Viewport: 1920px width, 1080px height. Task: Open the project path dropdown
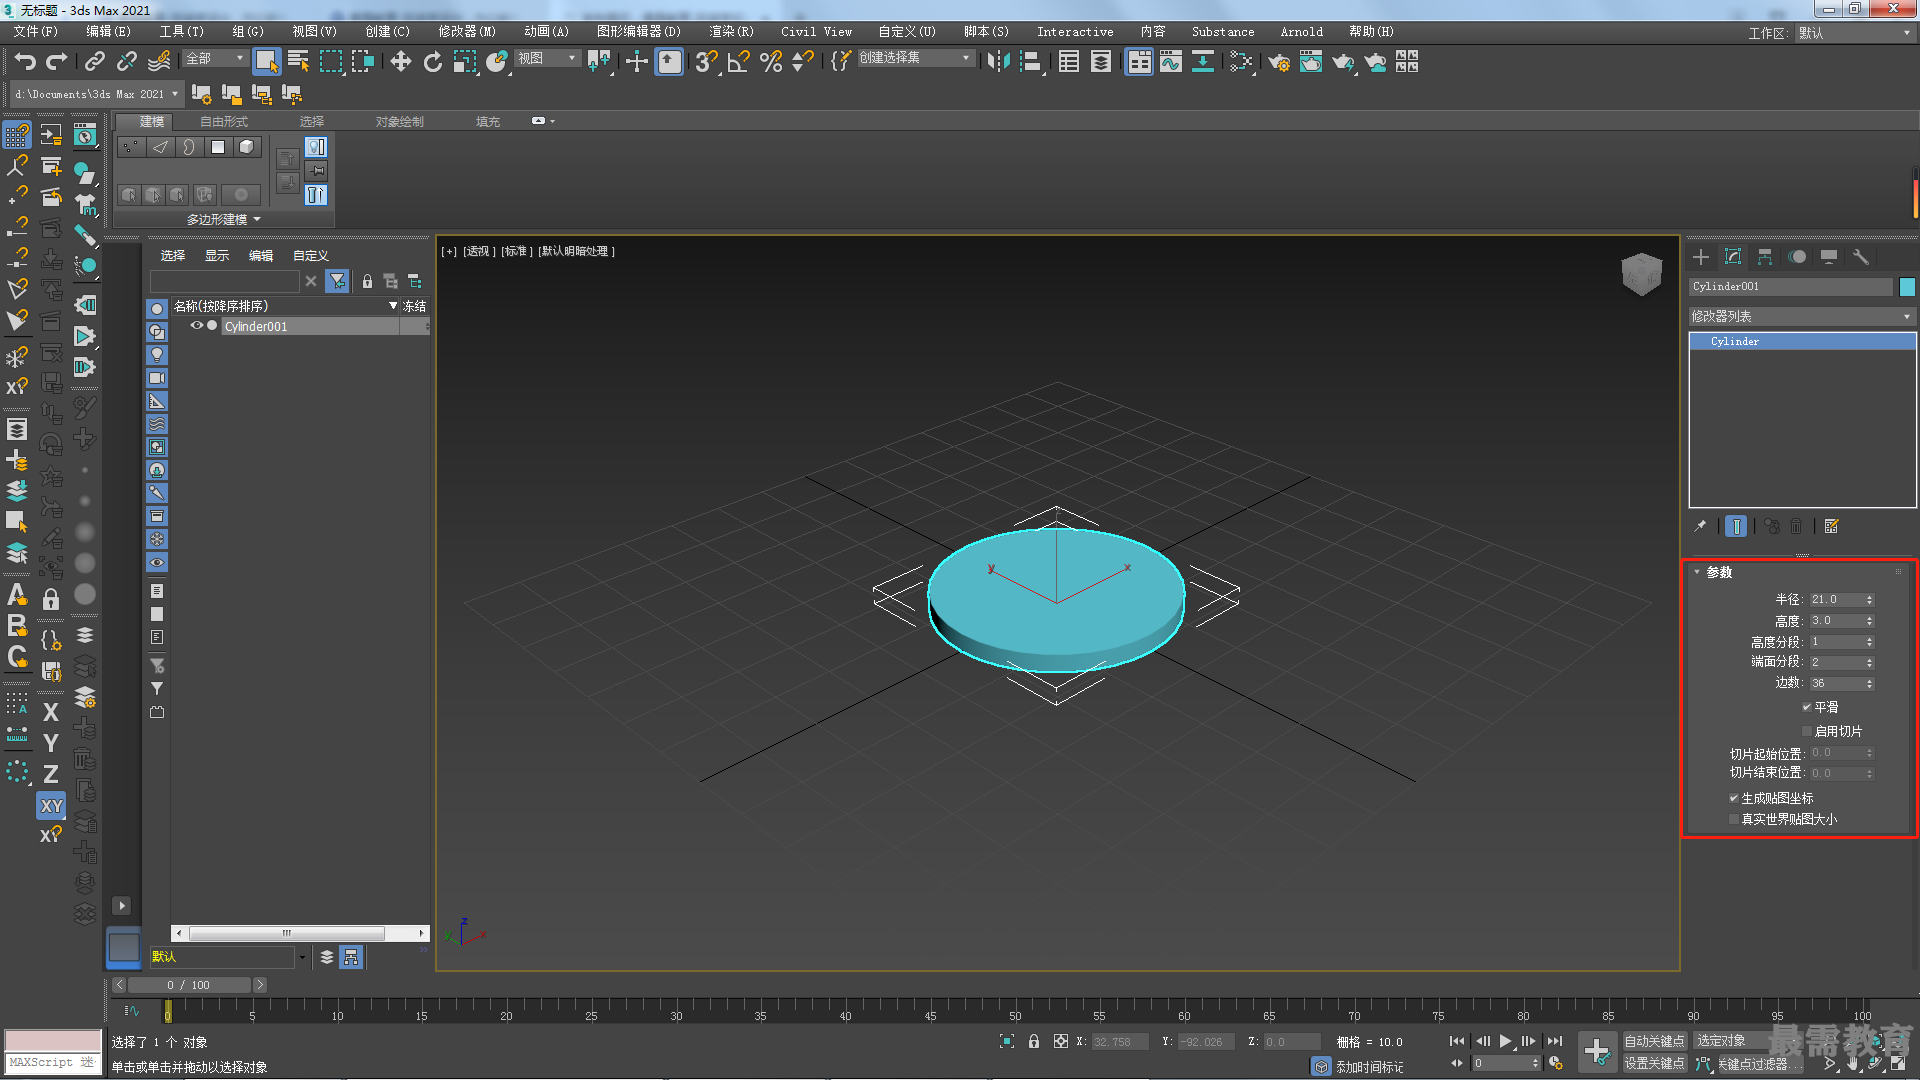[96, 94]
